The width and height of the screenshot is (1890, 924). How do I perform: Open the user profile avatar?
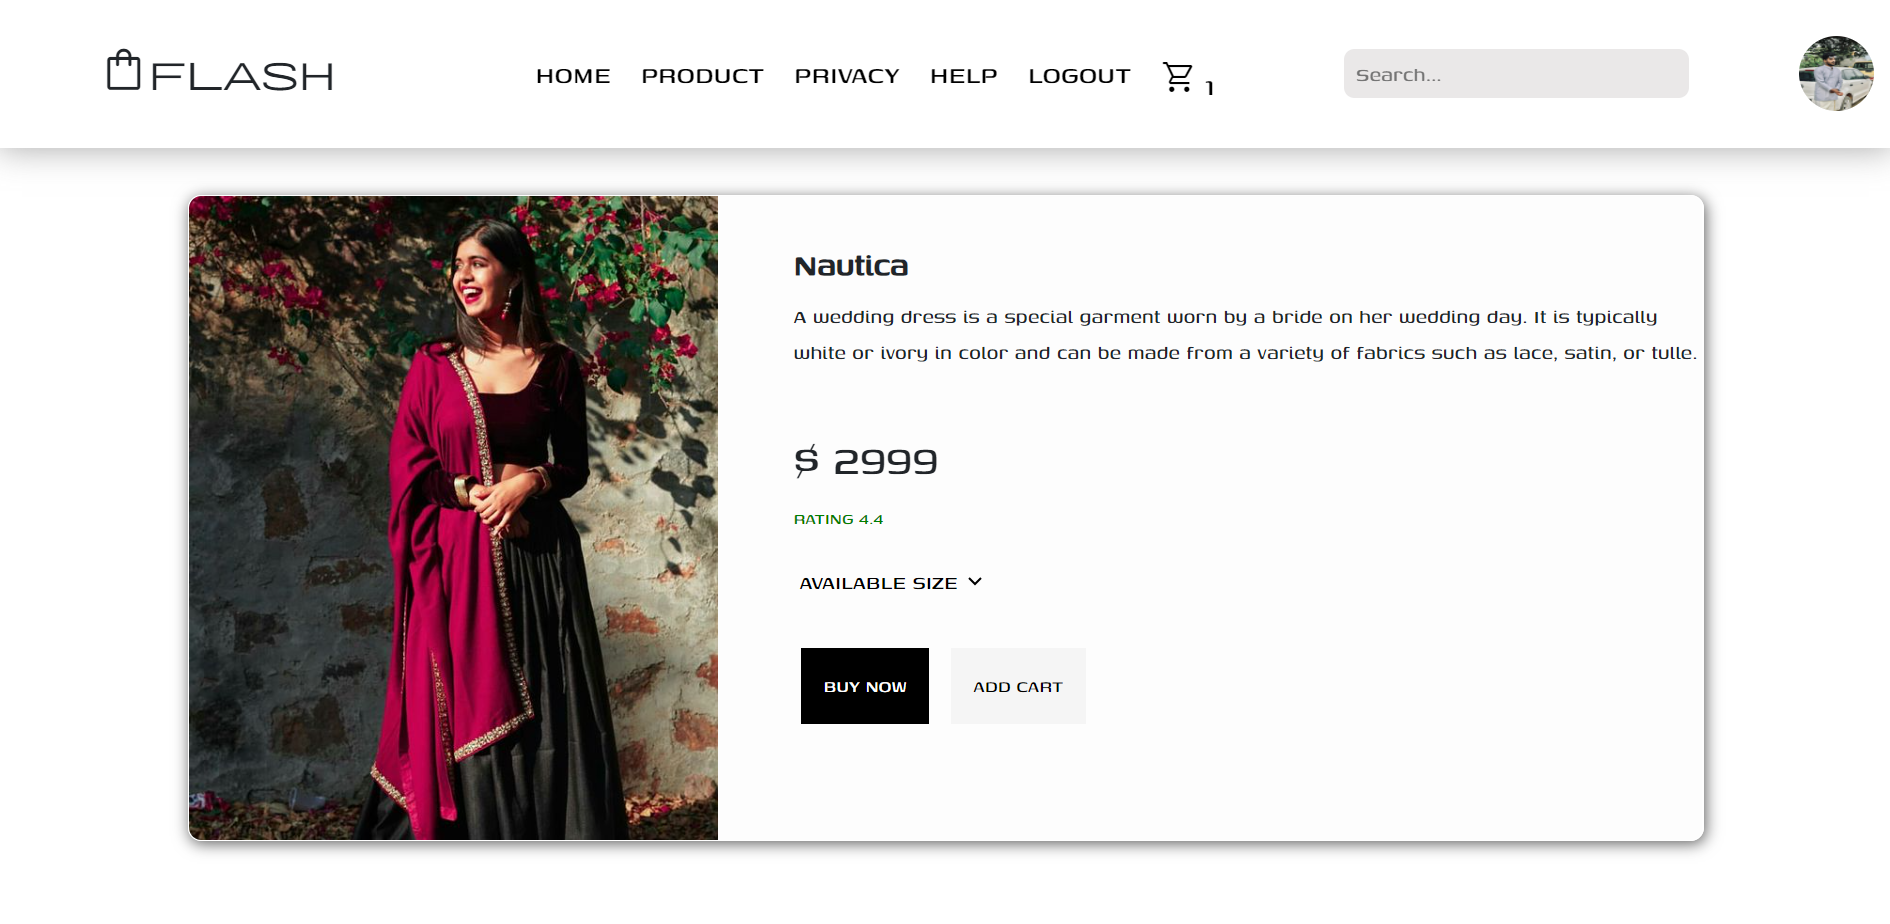click(1835, 74)
